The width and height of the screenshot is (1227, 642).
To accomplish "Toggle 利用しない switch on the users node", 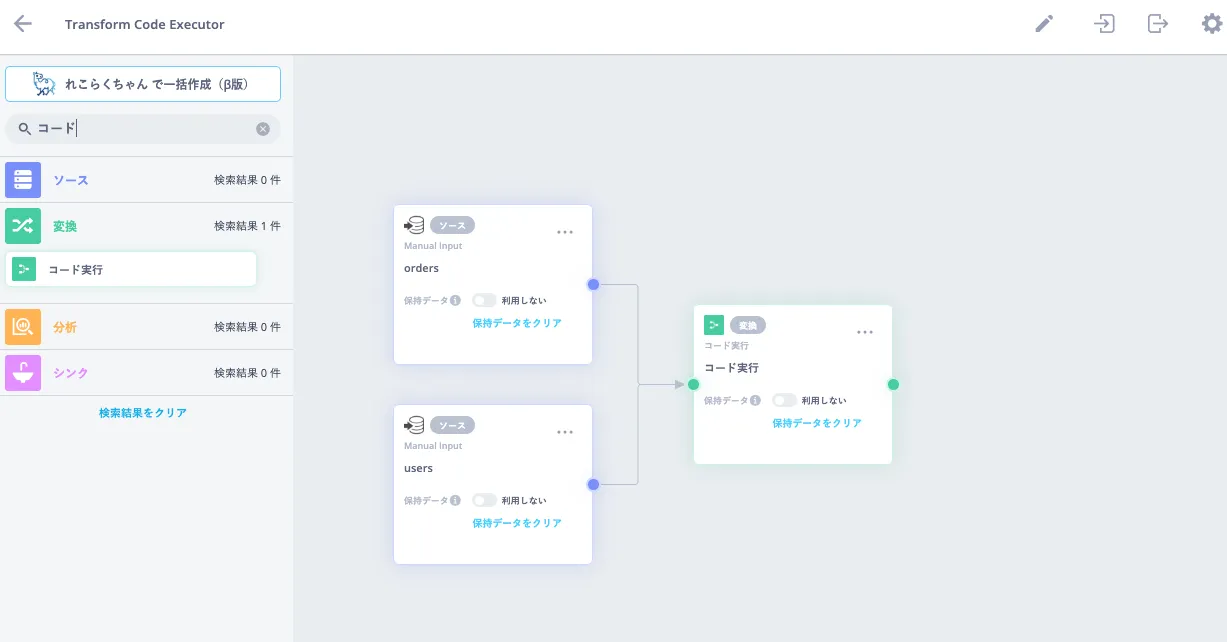I will coord(484,499).
